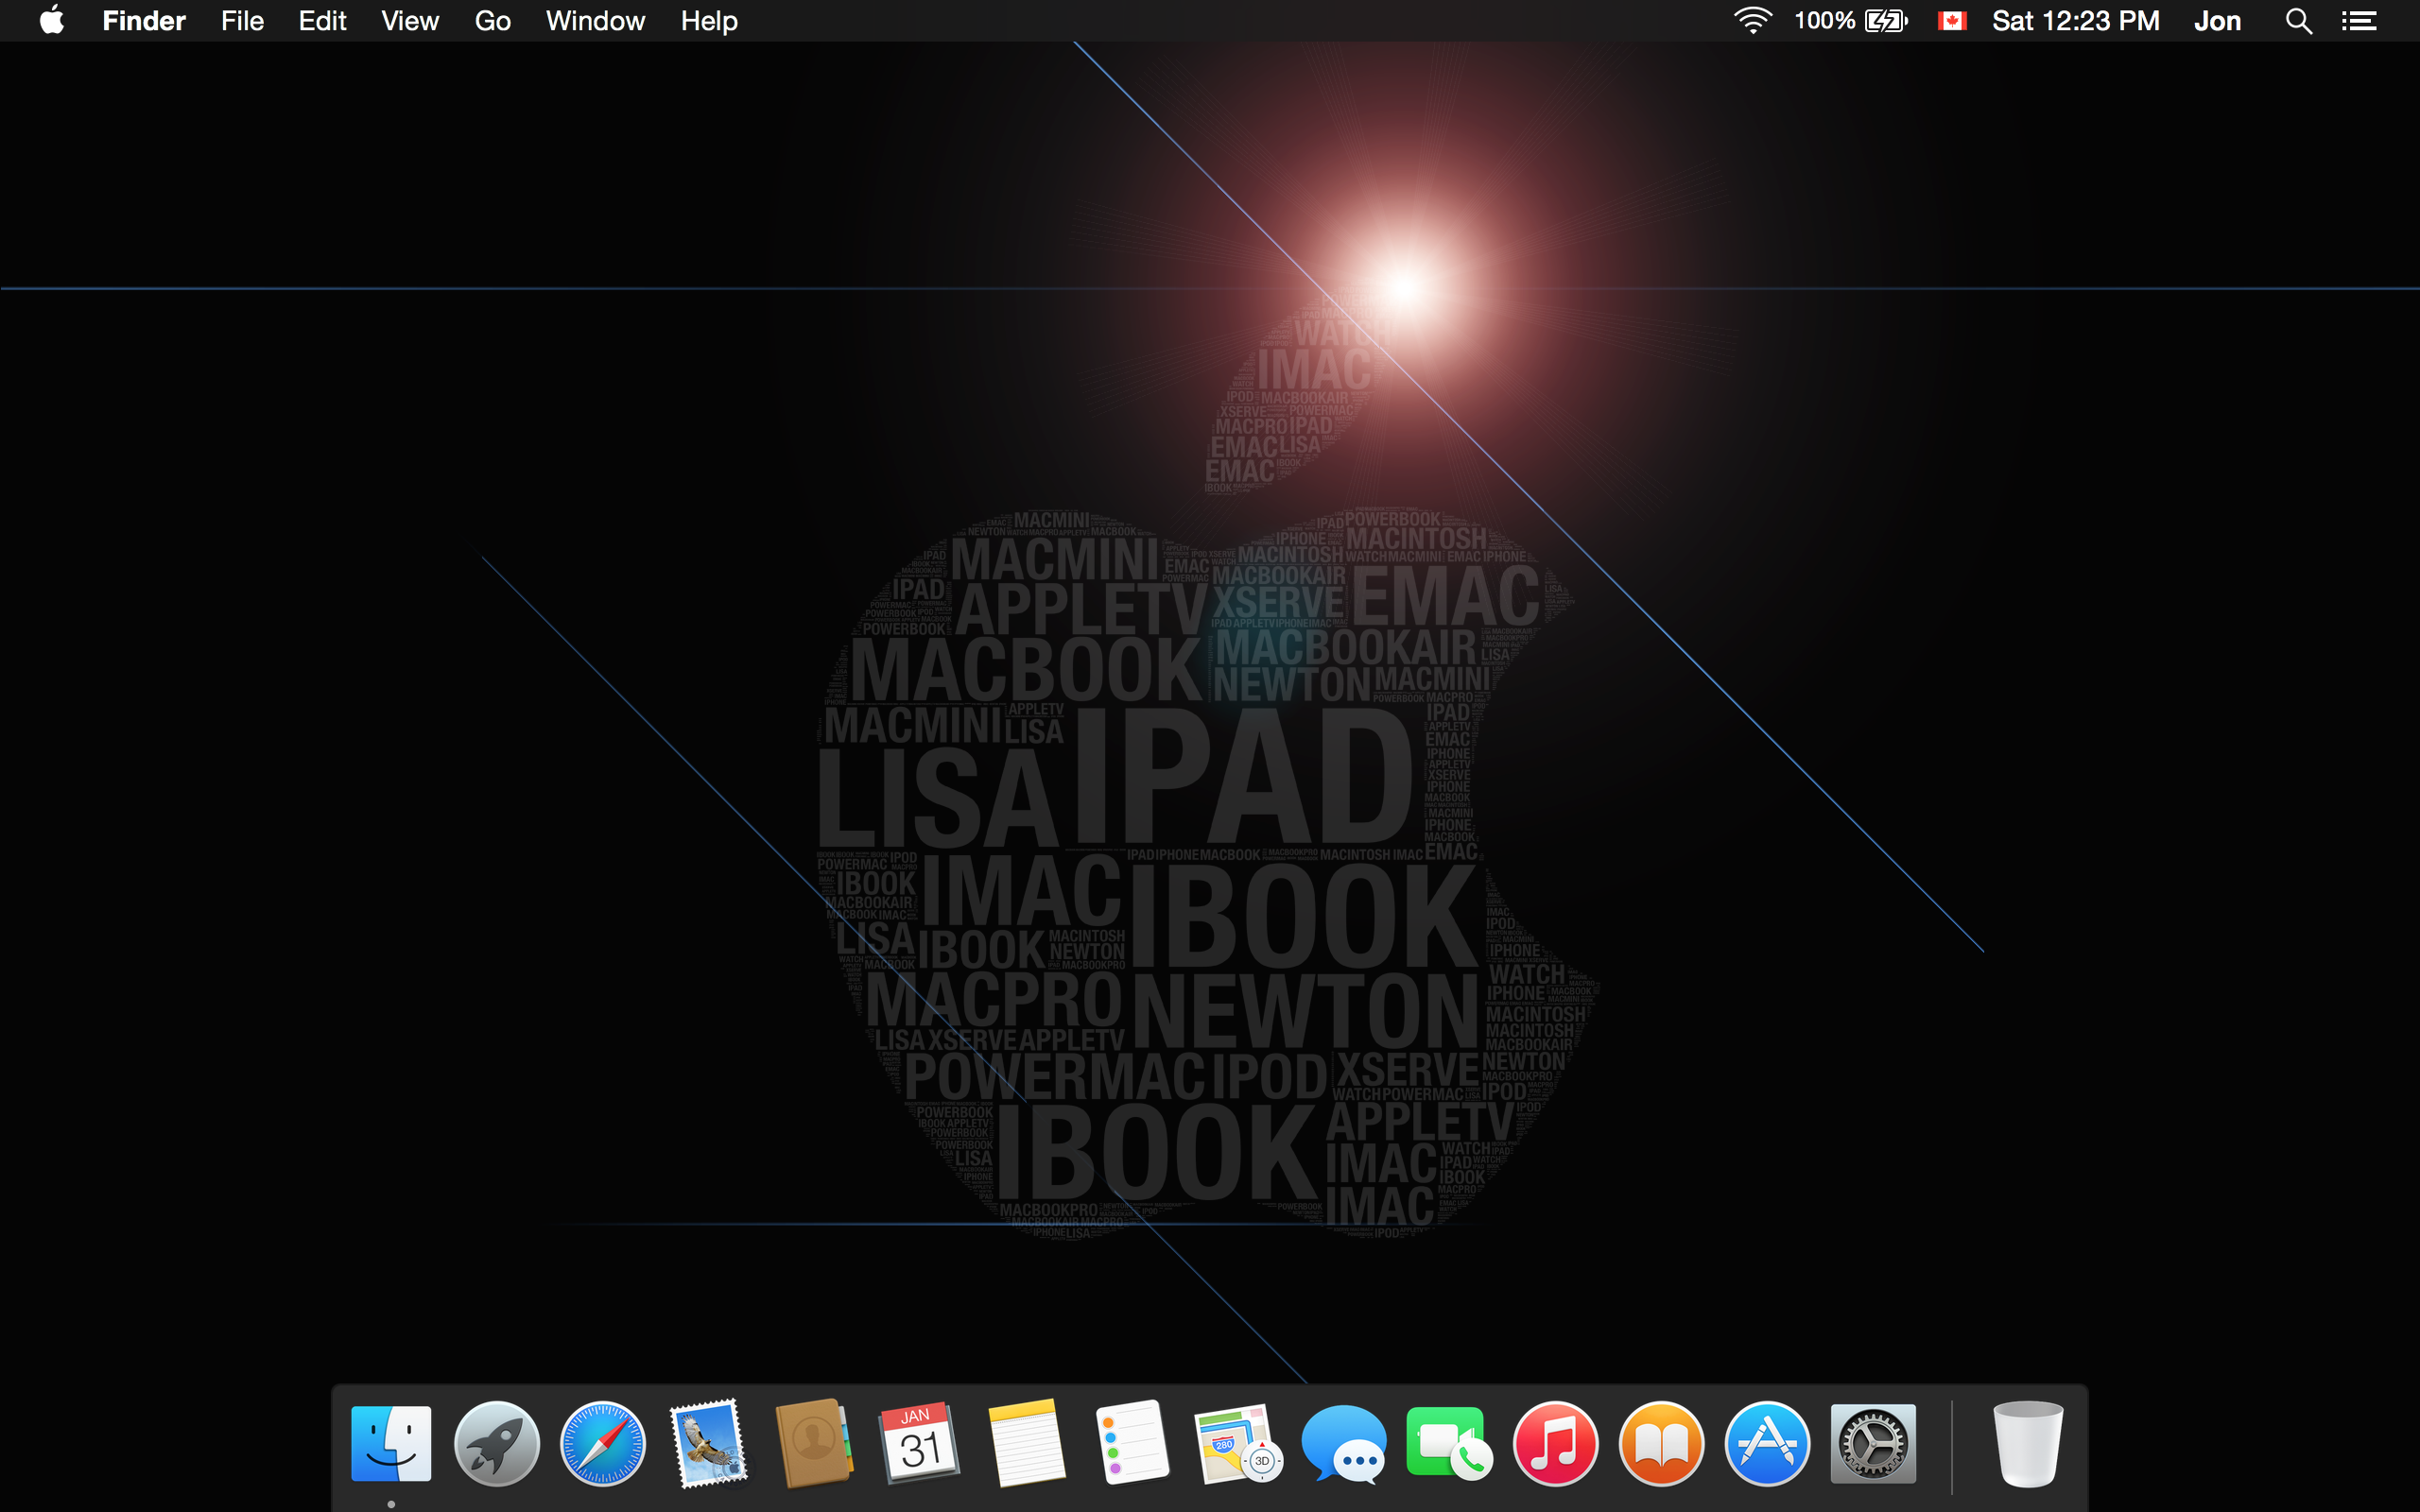Open Reminders from the dock
Image resolution: width=2420 pixels, height=1512 pixels.
point(1132,1444)
